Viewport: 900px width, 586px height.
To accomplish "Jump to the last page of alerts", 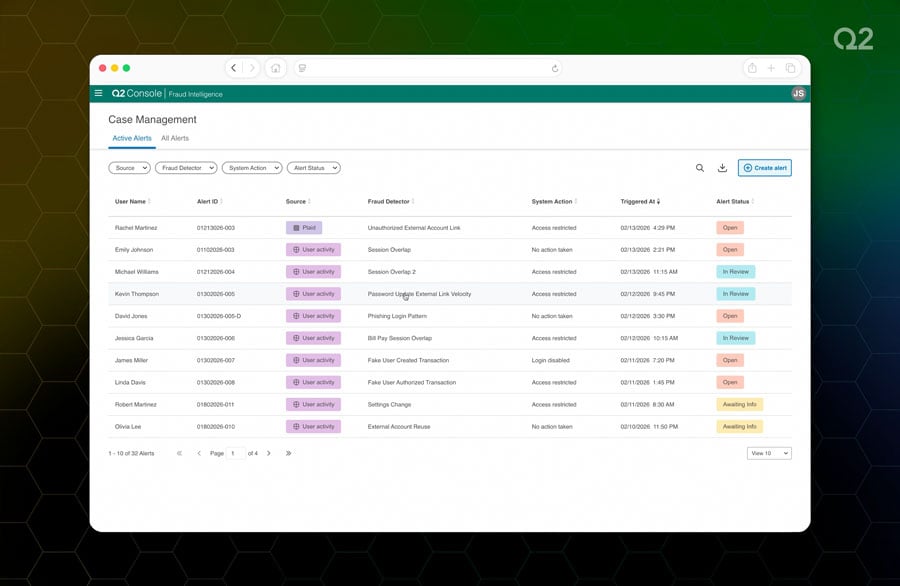I will (x=289, y=453).
